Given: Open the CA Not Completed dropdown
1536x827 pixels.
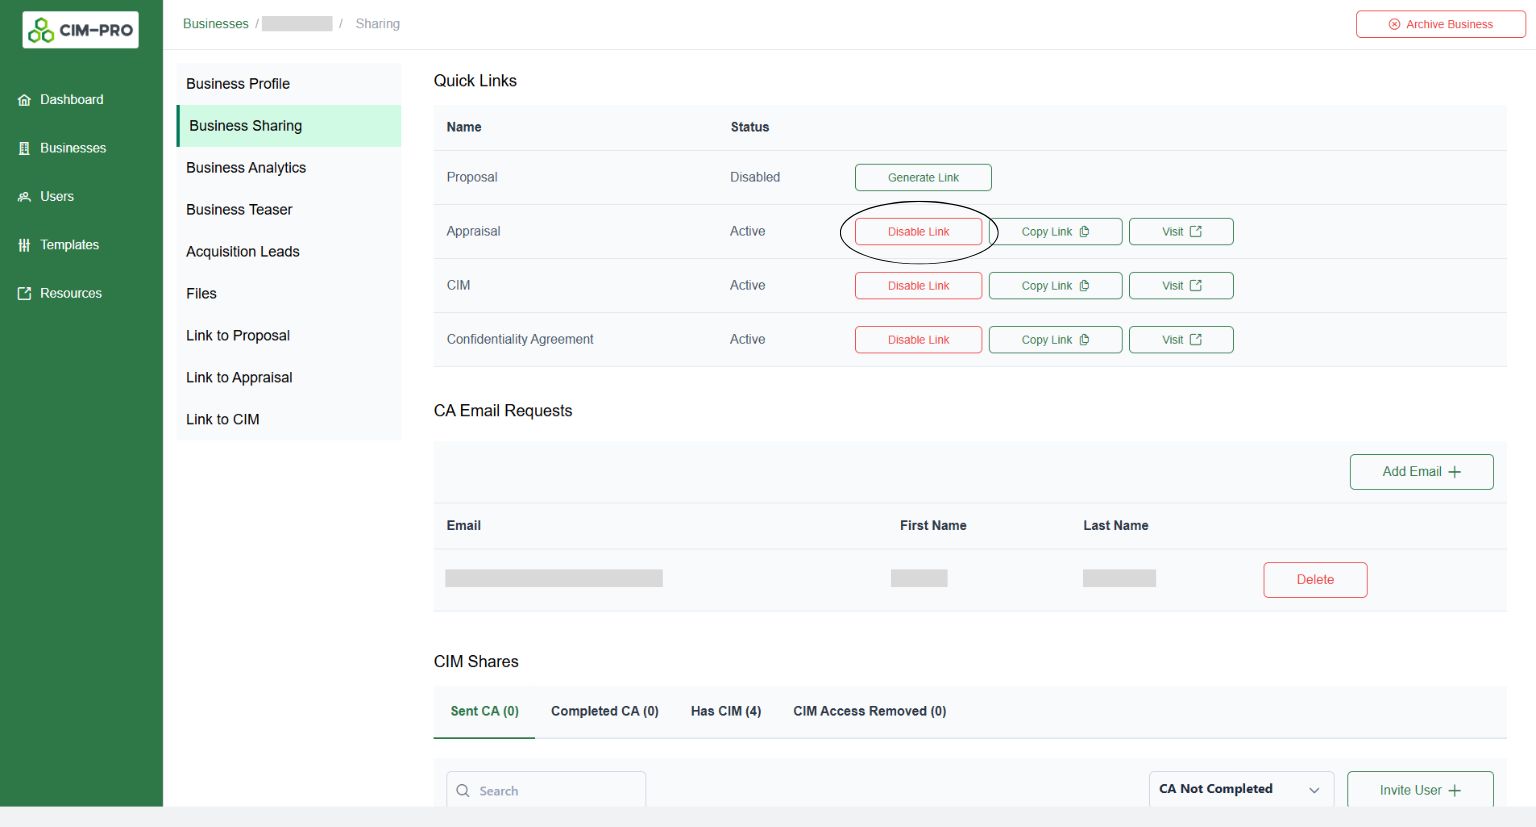Looking at the screenshot, I should pos(1241,789).
